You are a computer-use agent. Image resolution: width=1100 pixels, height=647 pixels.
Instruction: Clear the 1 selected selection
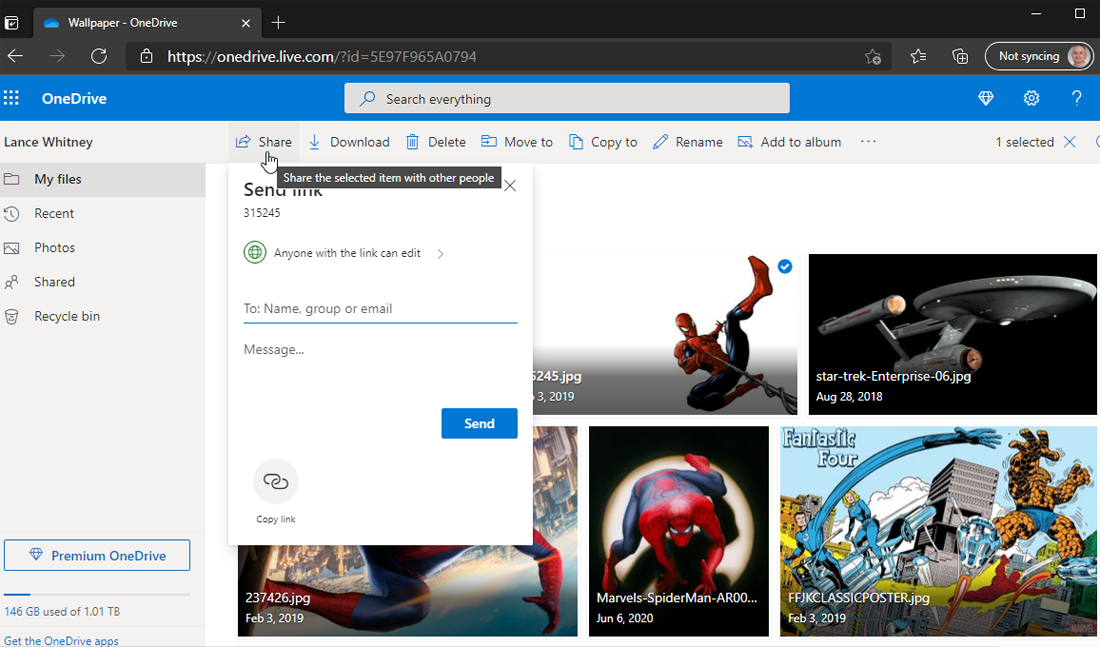[1070, 142]
